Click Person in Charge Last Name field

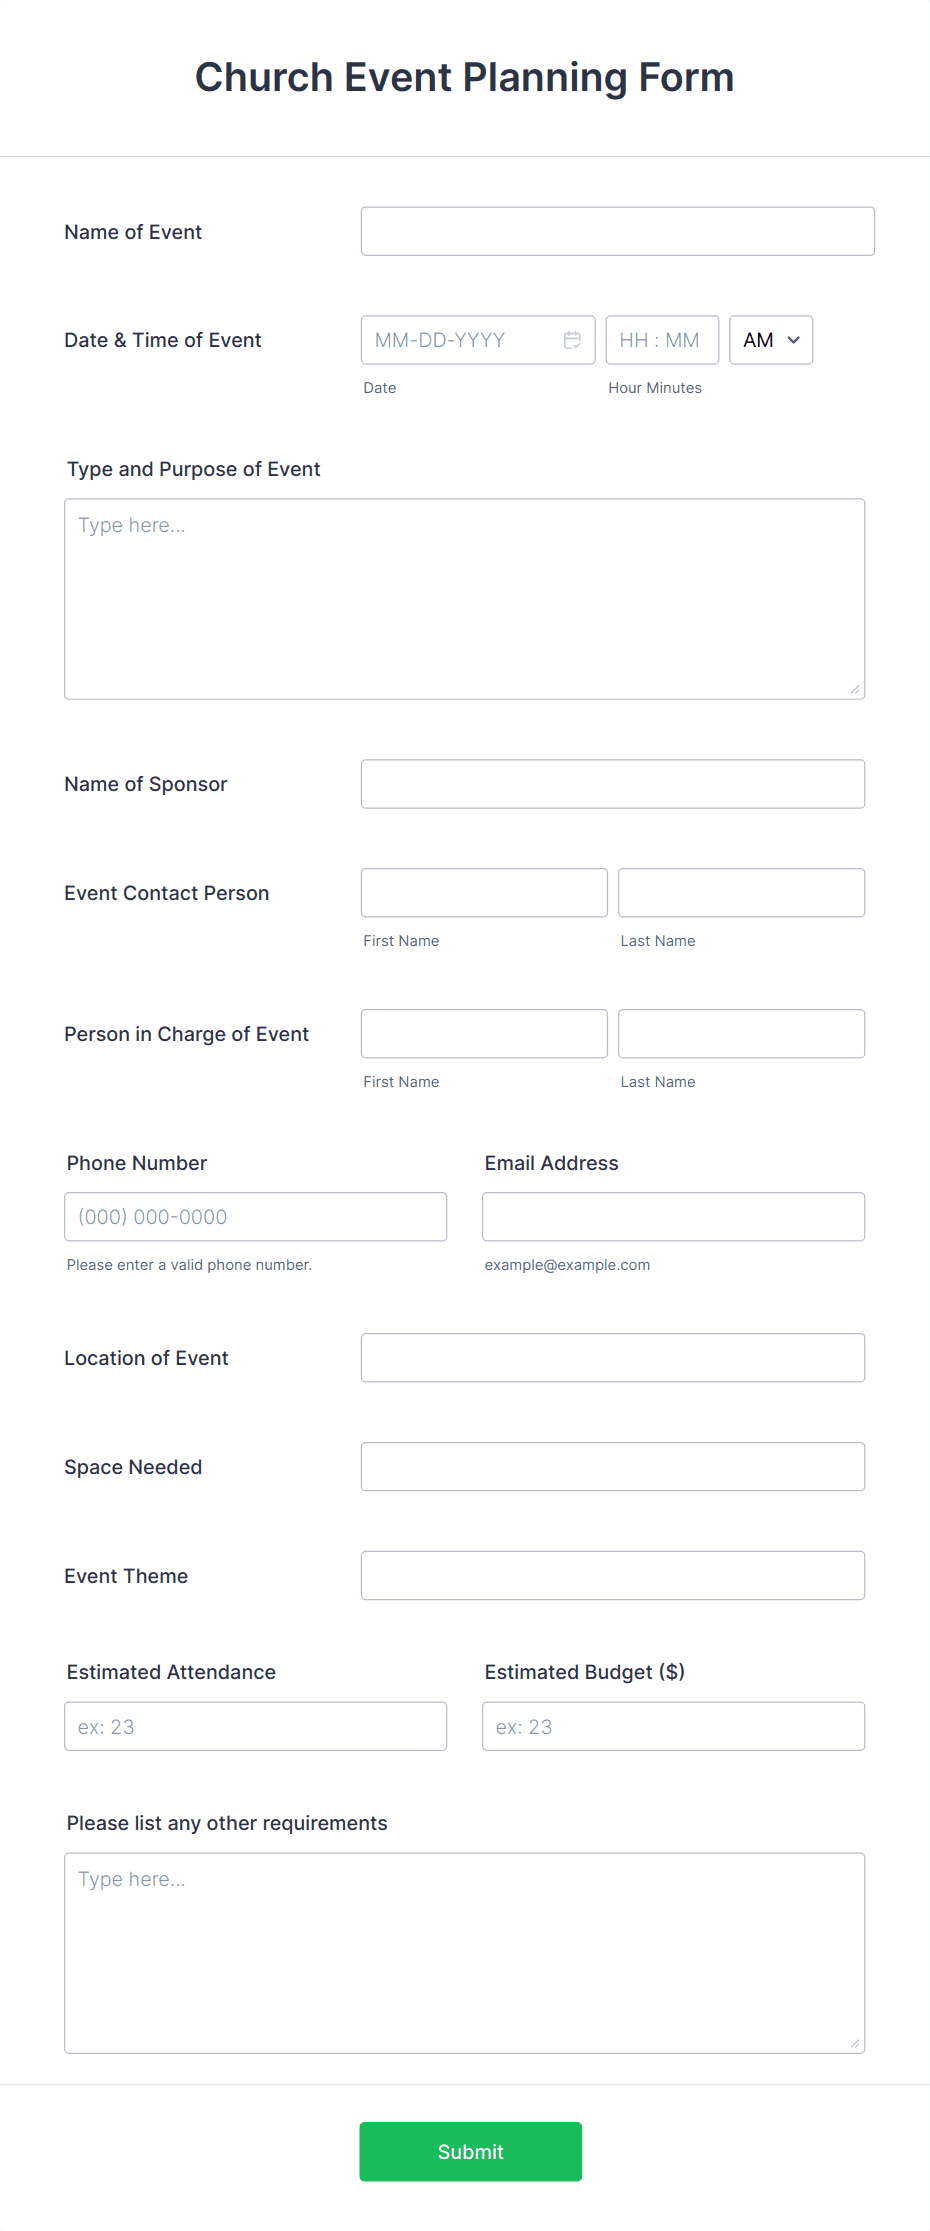tap(740, 1033)
